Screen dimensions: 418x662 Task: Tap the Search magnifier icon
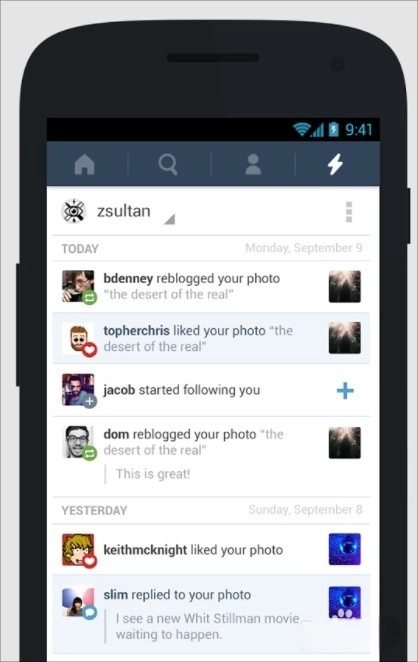[168, 164]
